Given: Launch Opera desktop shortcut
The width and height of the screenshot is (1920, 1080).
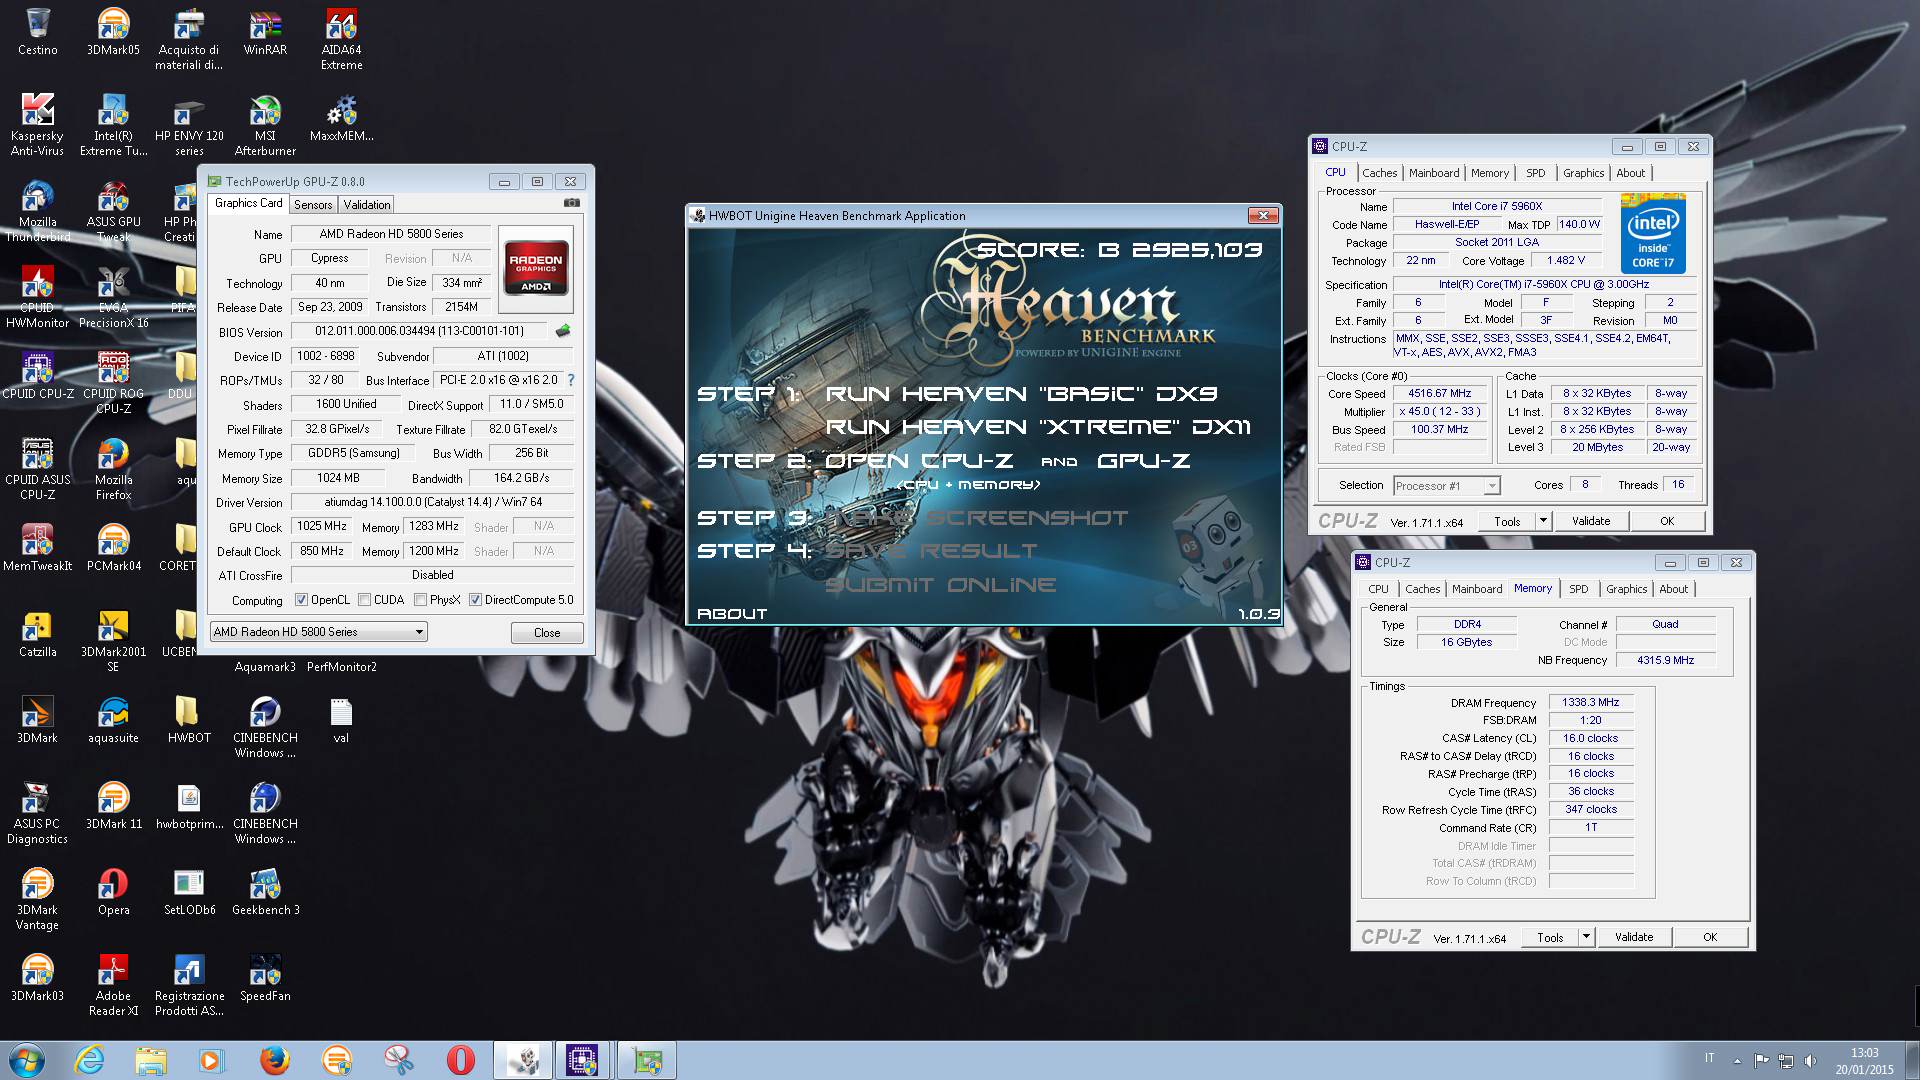Looking at the screenshot, I should point(113,892).
